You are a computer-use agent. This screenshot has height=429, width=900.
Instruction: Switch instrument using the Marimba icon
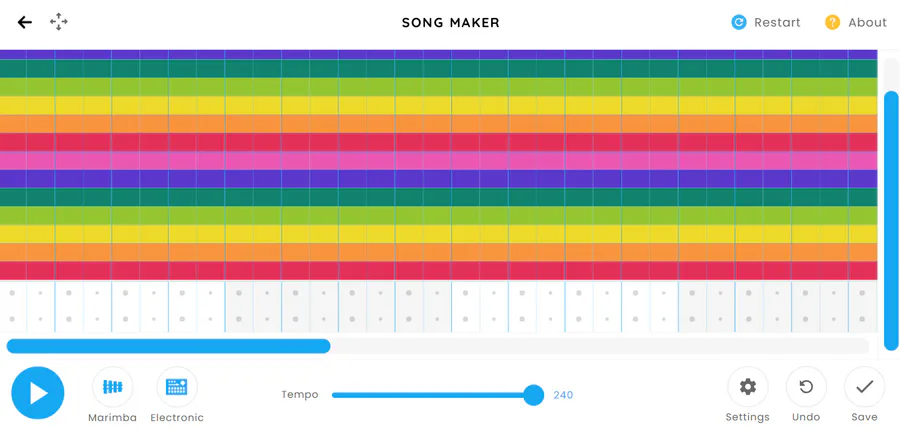click(x=112, y=387)
